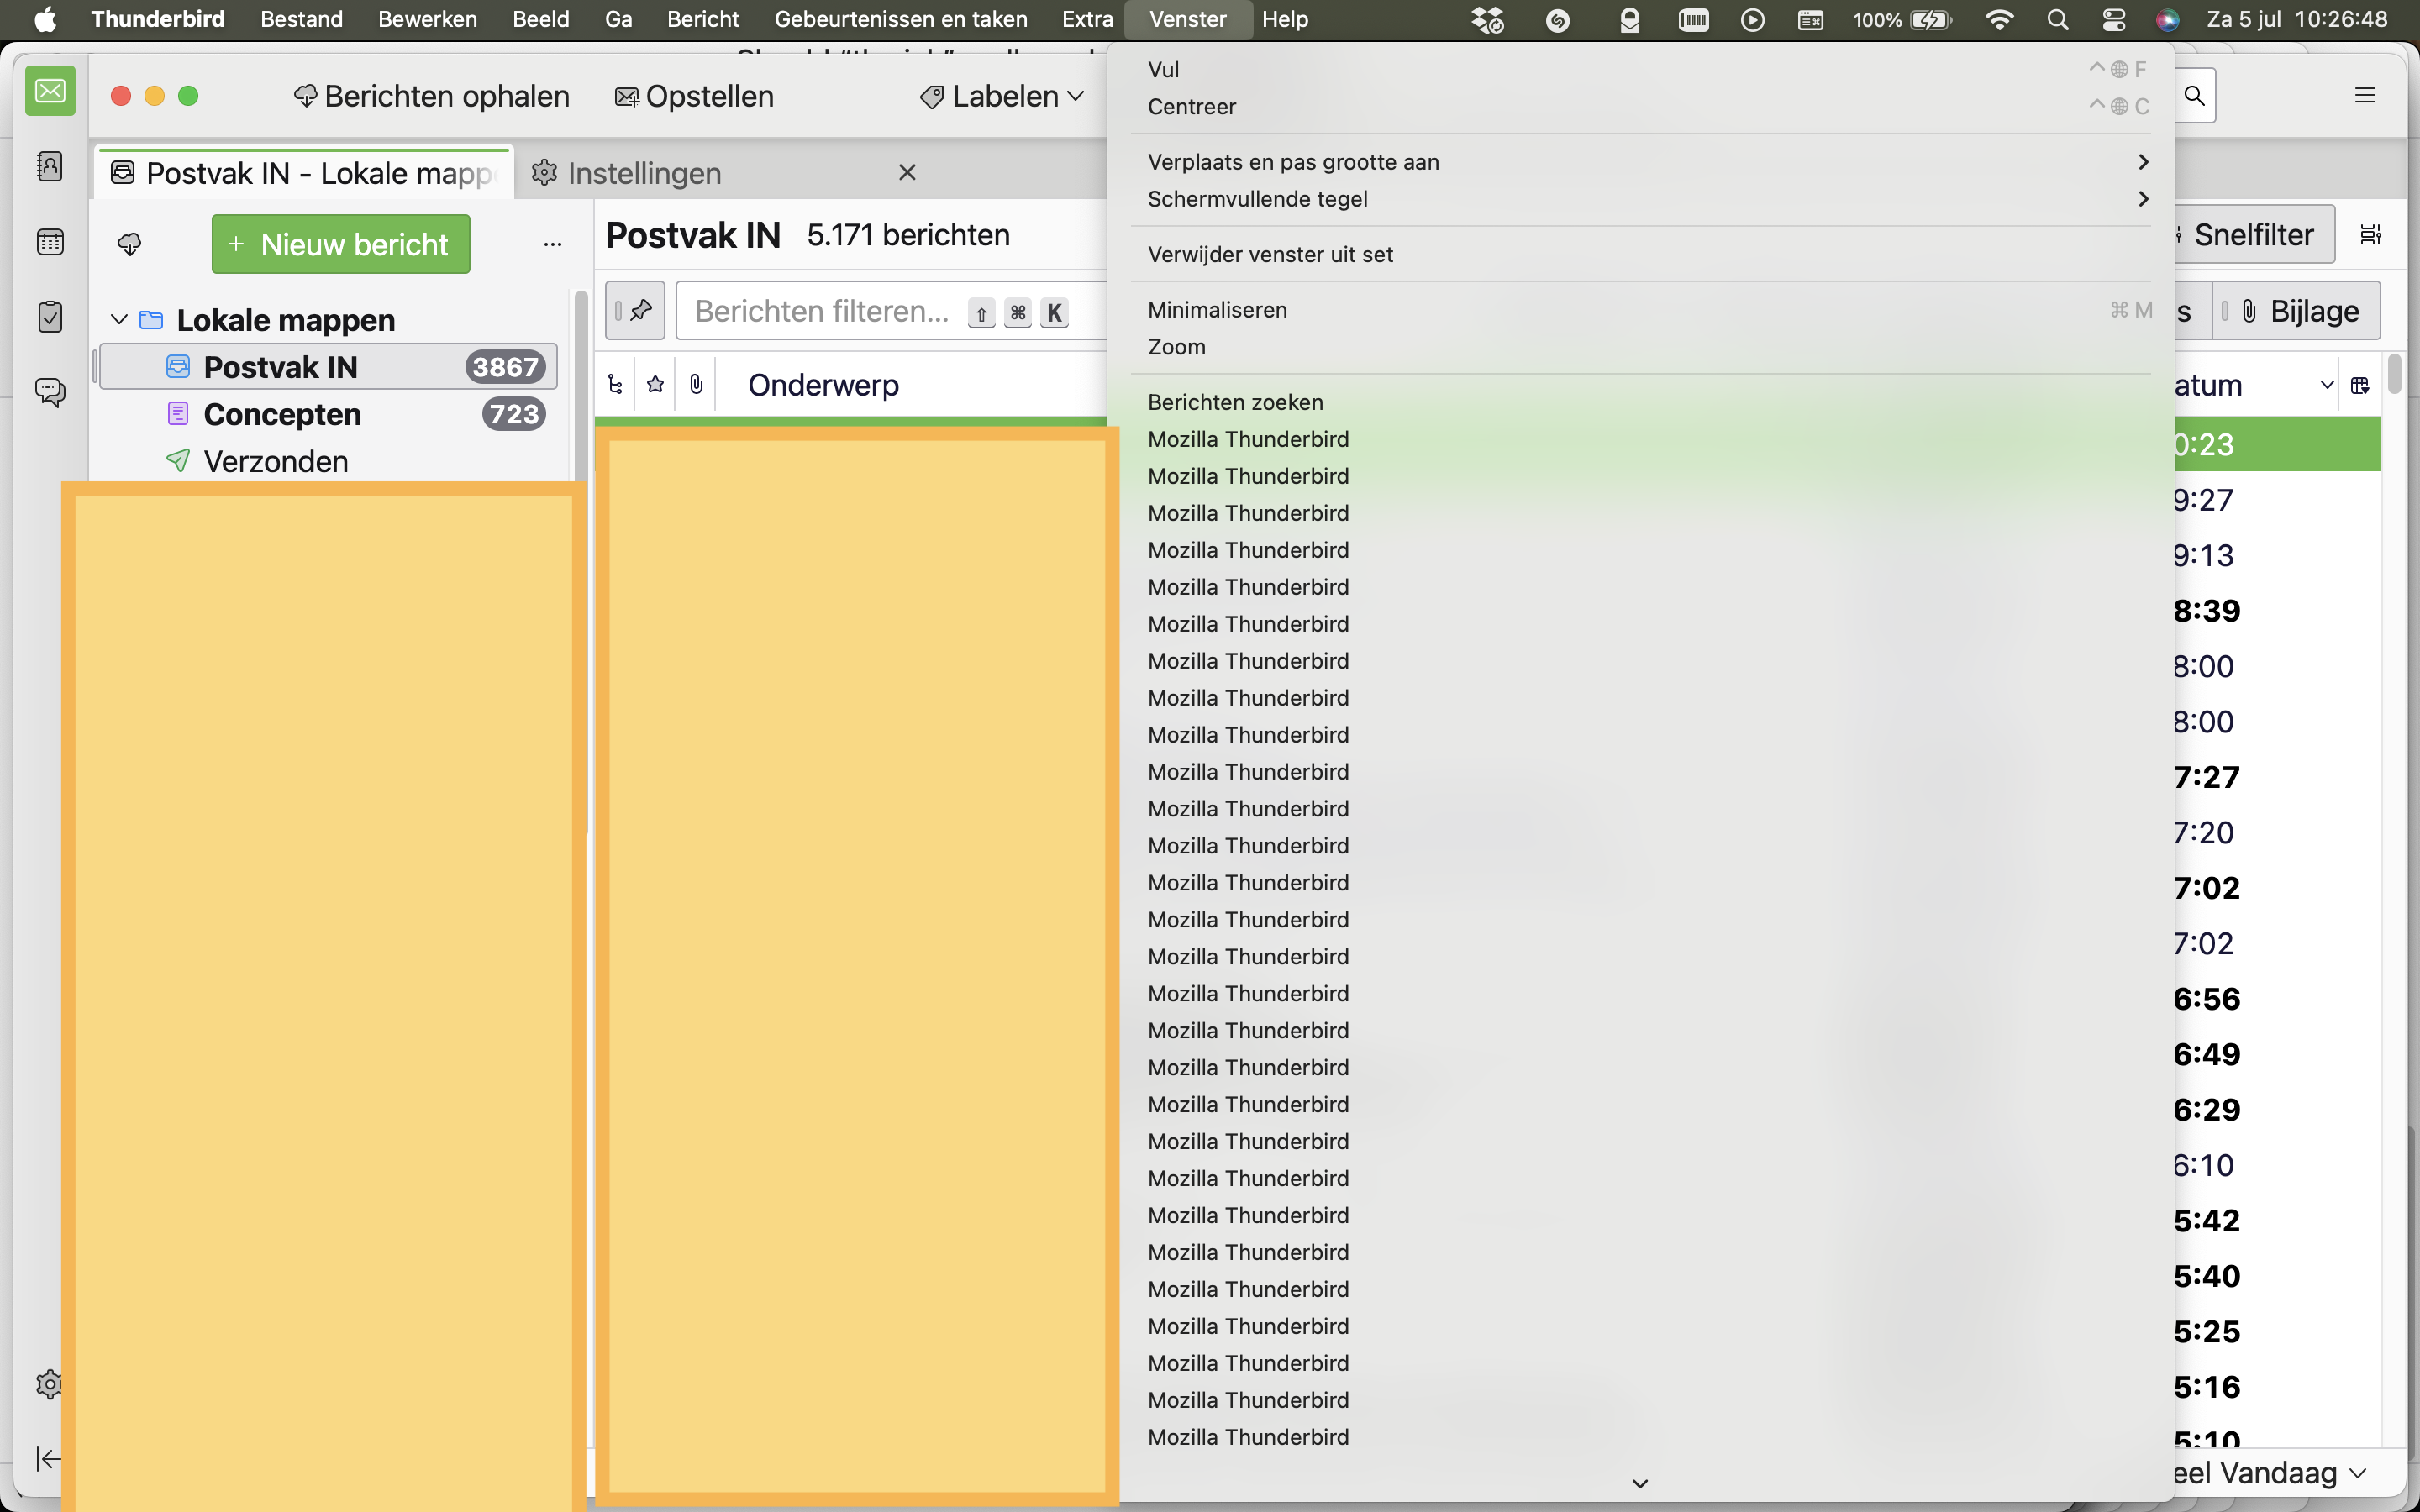This screenshot has width=2420, height=1512.
Task: Open the chat sidebar icon
Action: click(50, 391)
